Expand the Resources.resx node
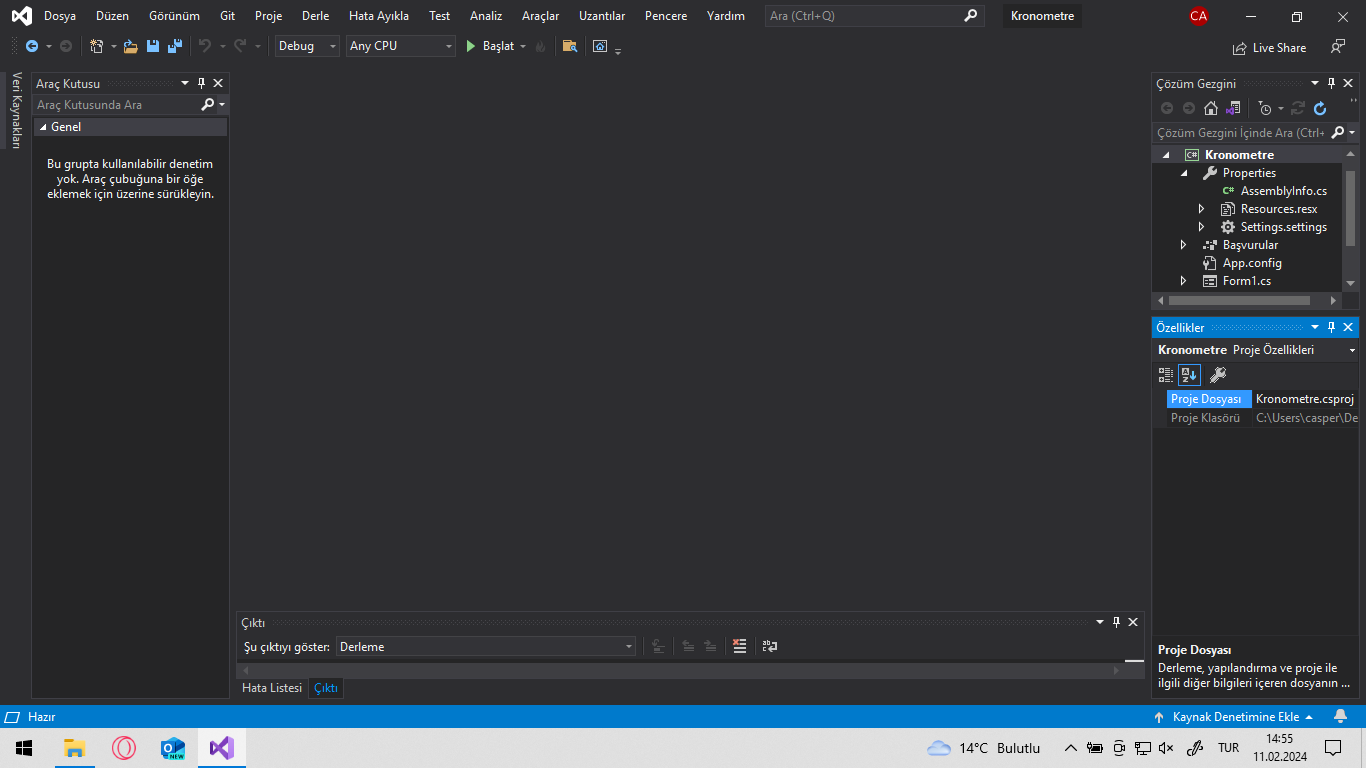 [x=1202, y=209]
